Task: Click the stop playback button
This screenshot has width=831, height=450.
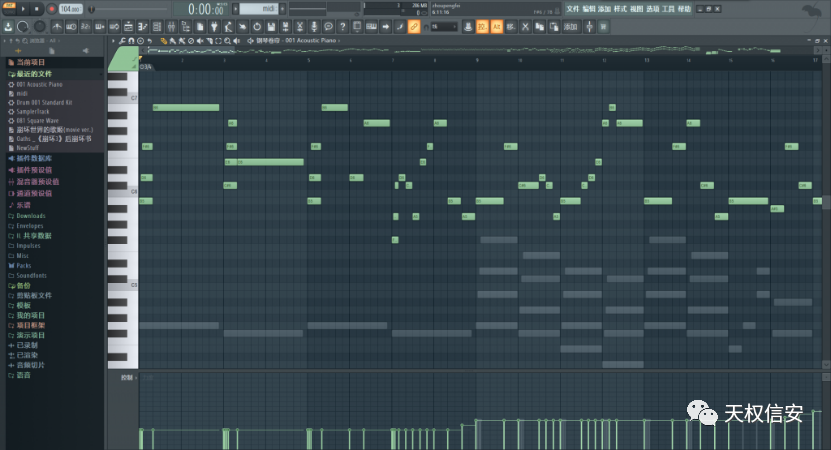Action: pos(38,8)
